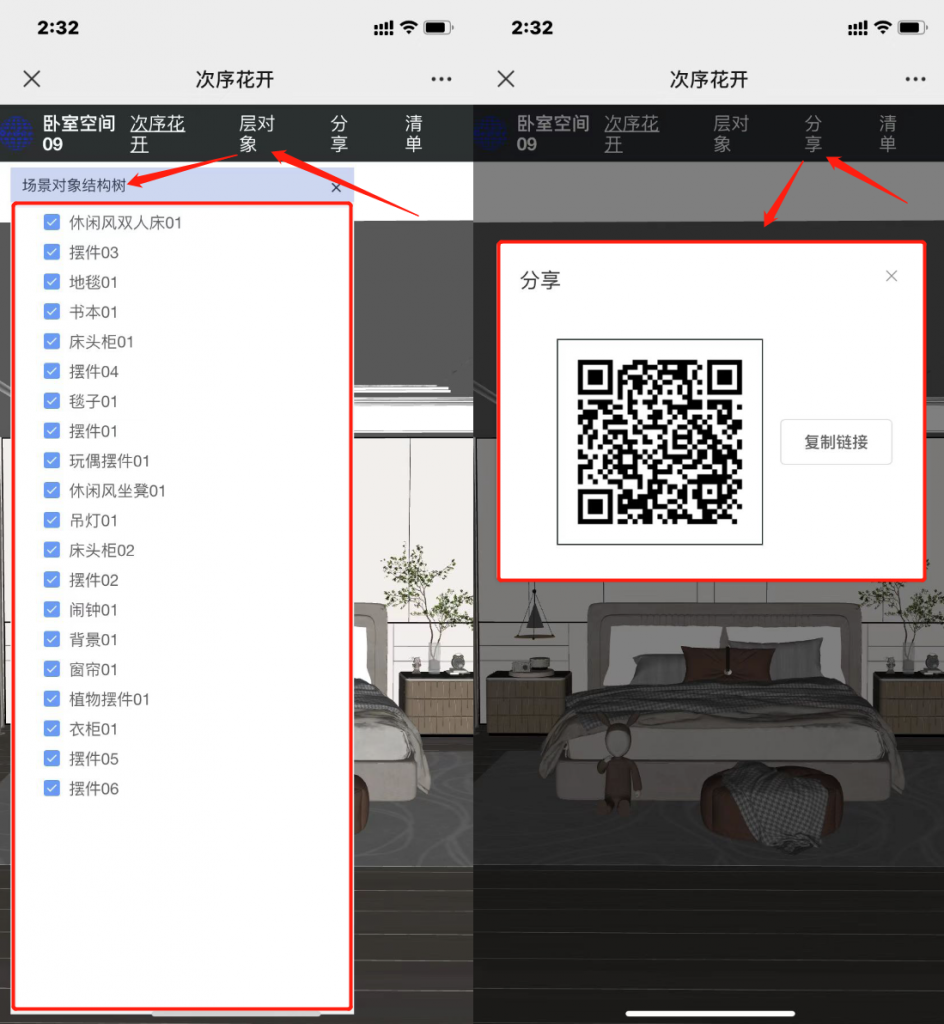The height and width of the screenshot is (1024, 944).
Task: Tap the 次序花开 page title in left phone header
Action: (x=235, y=80)
